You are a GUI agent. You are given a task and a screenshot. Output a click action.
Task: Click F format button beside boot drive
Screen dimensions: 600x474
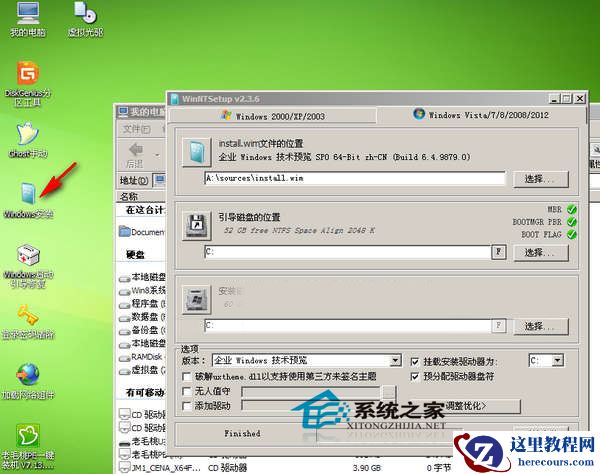pos(499,252)
